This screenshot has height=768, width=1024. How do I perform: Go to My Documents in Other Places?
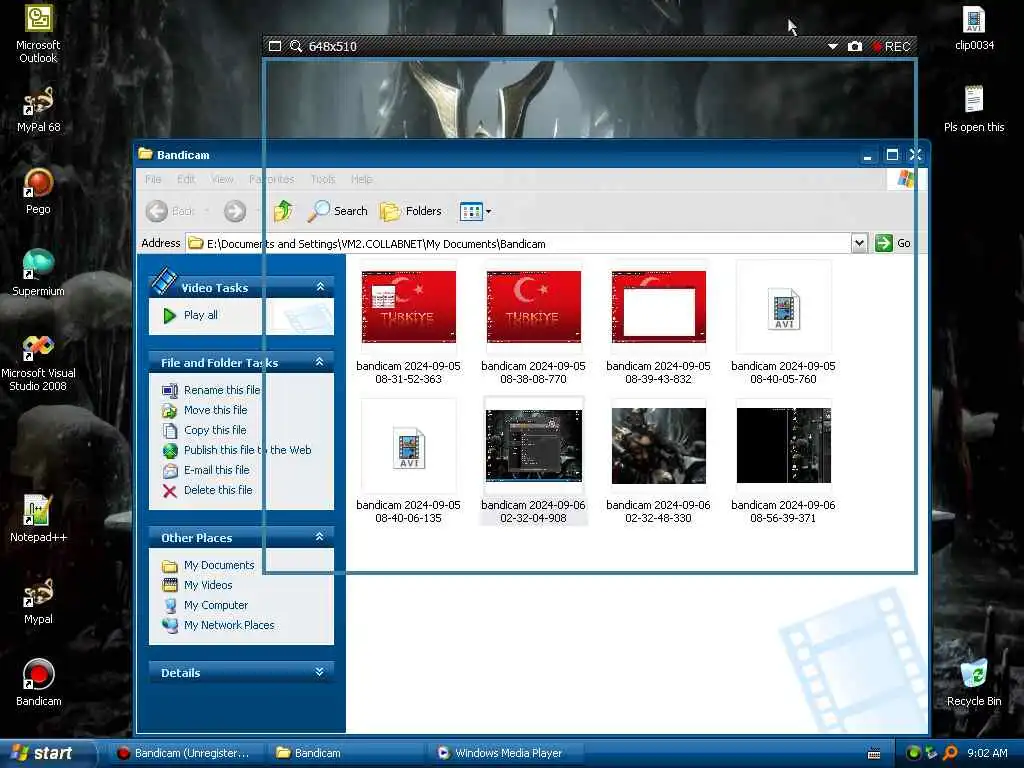point(219,565)
